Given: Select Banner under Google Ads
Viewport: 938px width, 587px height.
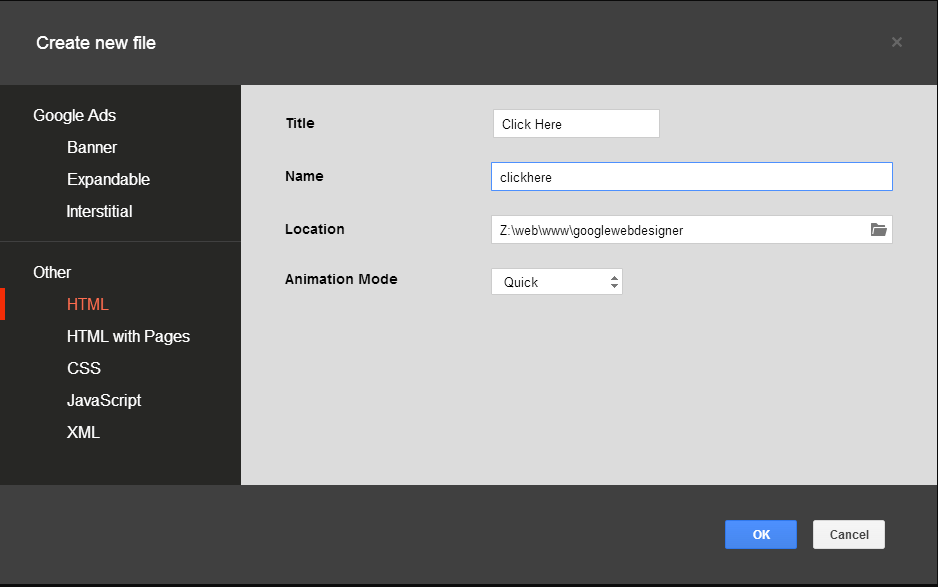Looking at the screenshot, I should [92, 147].
